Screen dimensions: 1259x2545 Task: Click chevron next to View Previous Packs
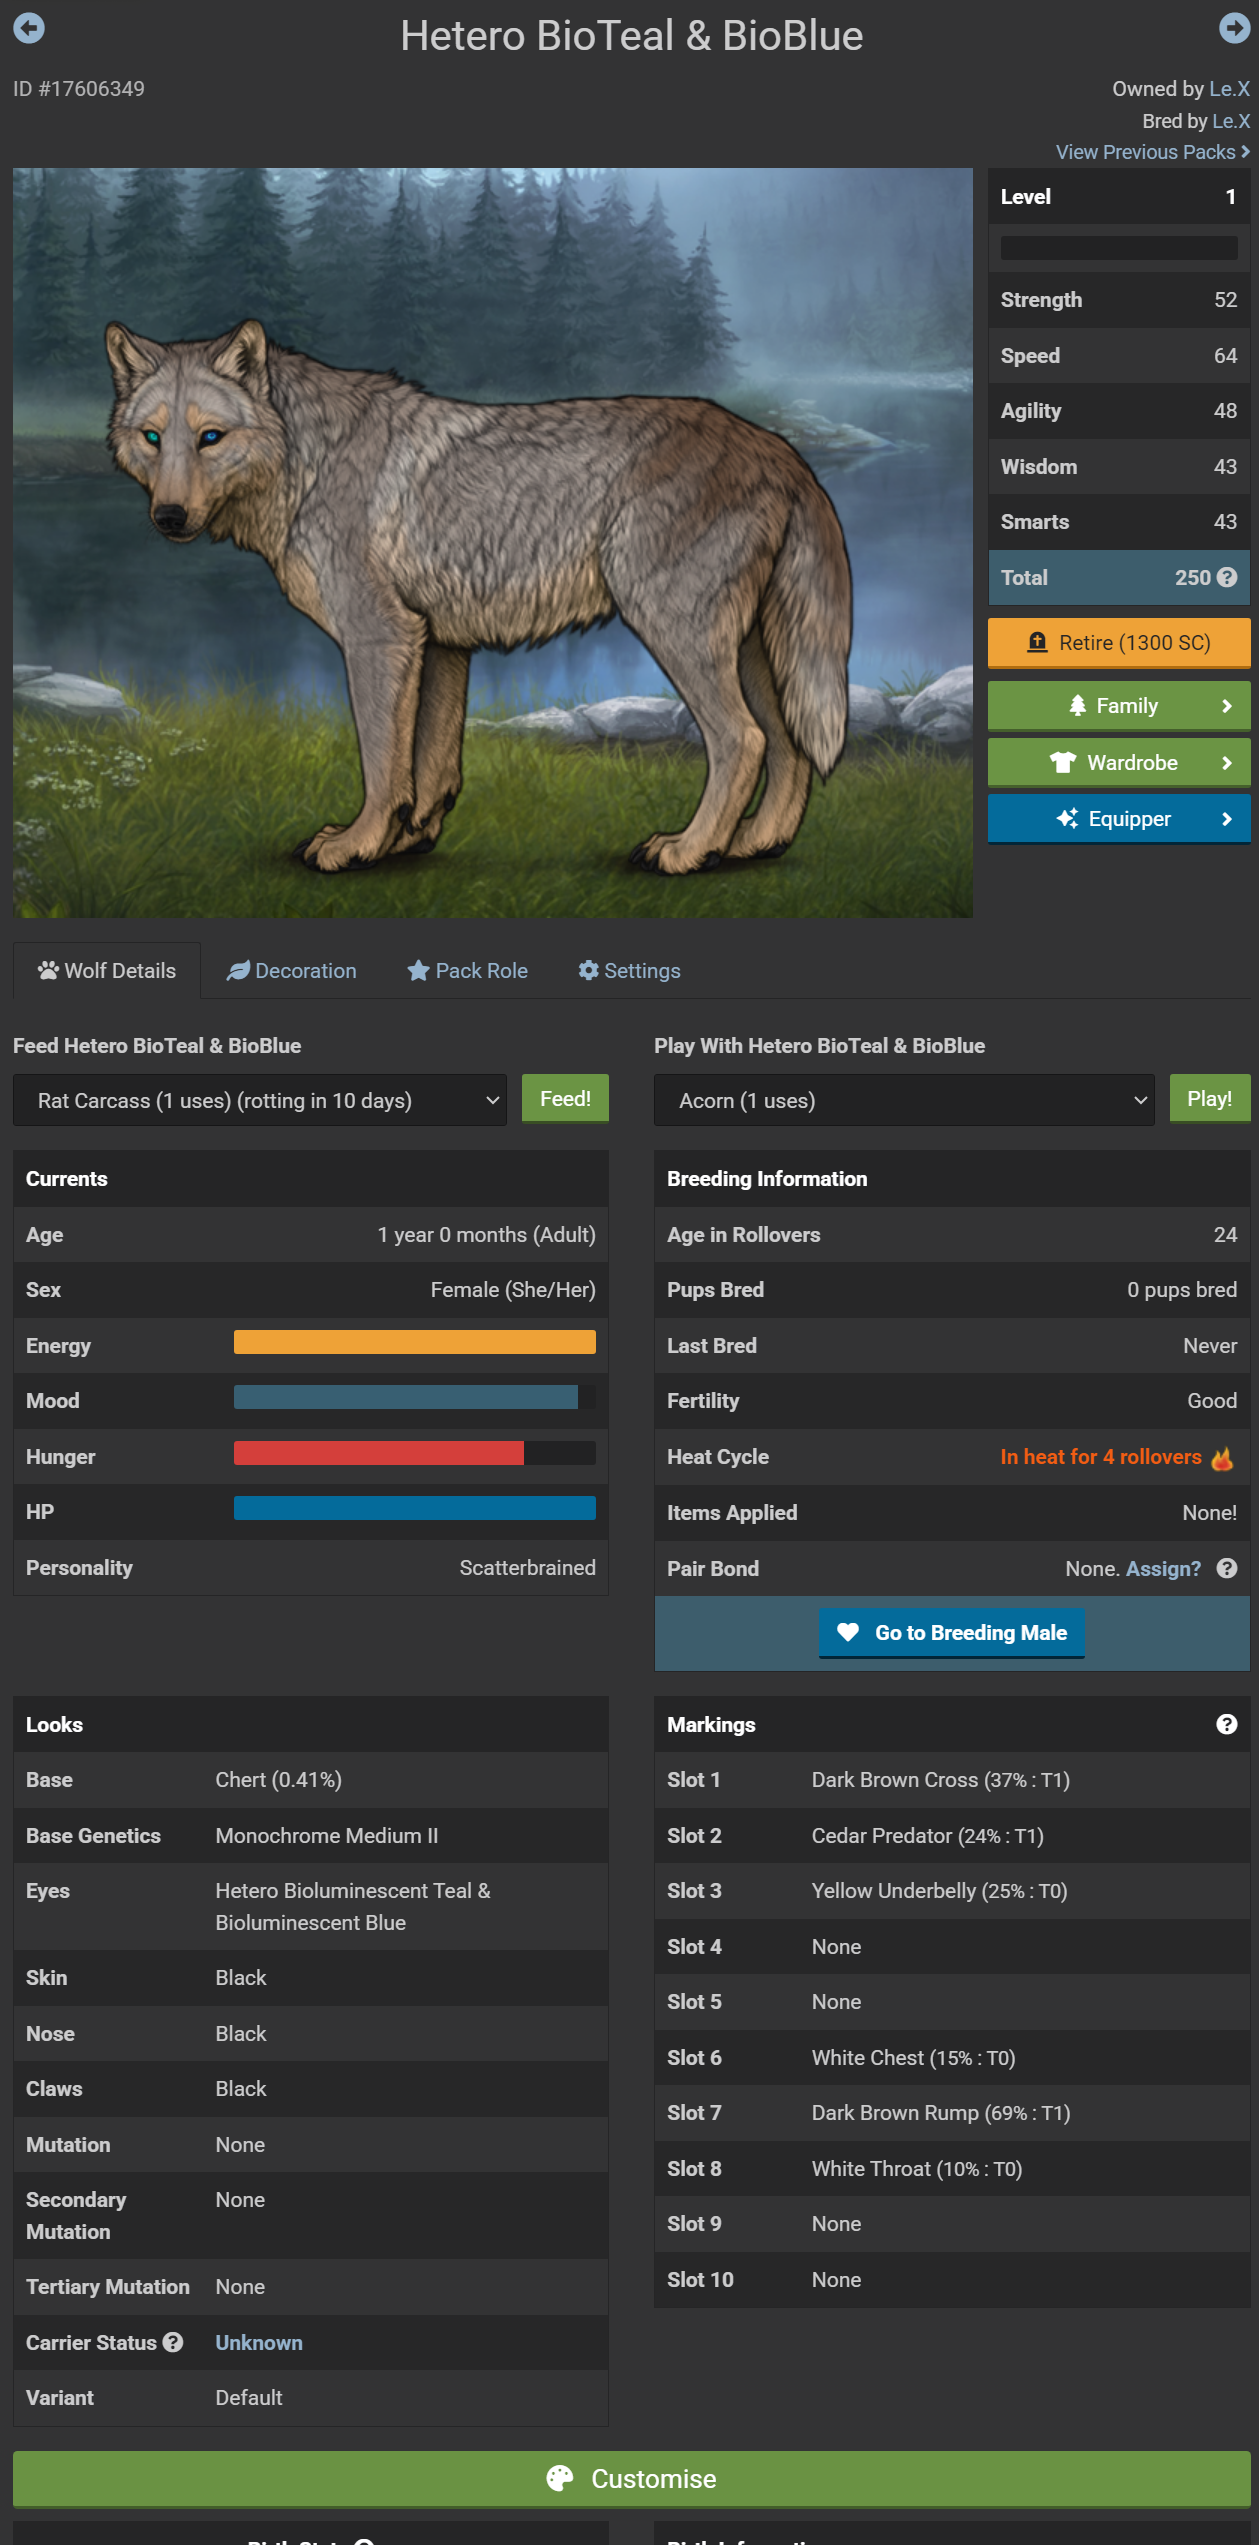[x=1245, y=152]
